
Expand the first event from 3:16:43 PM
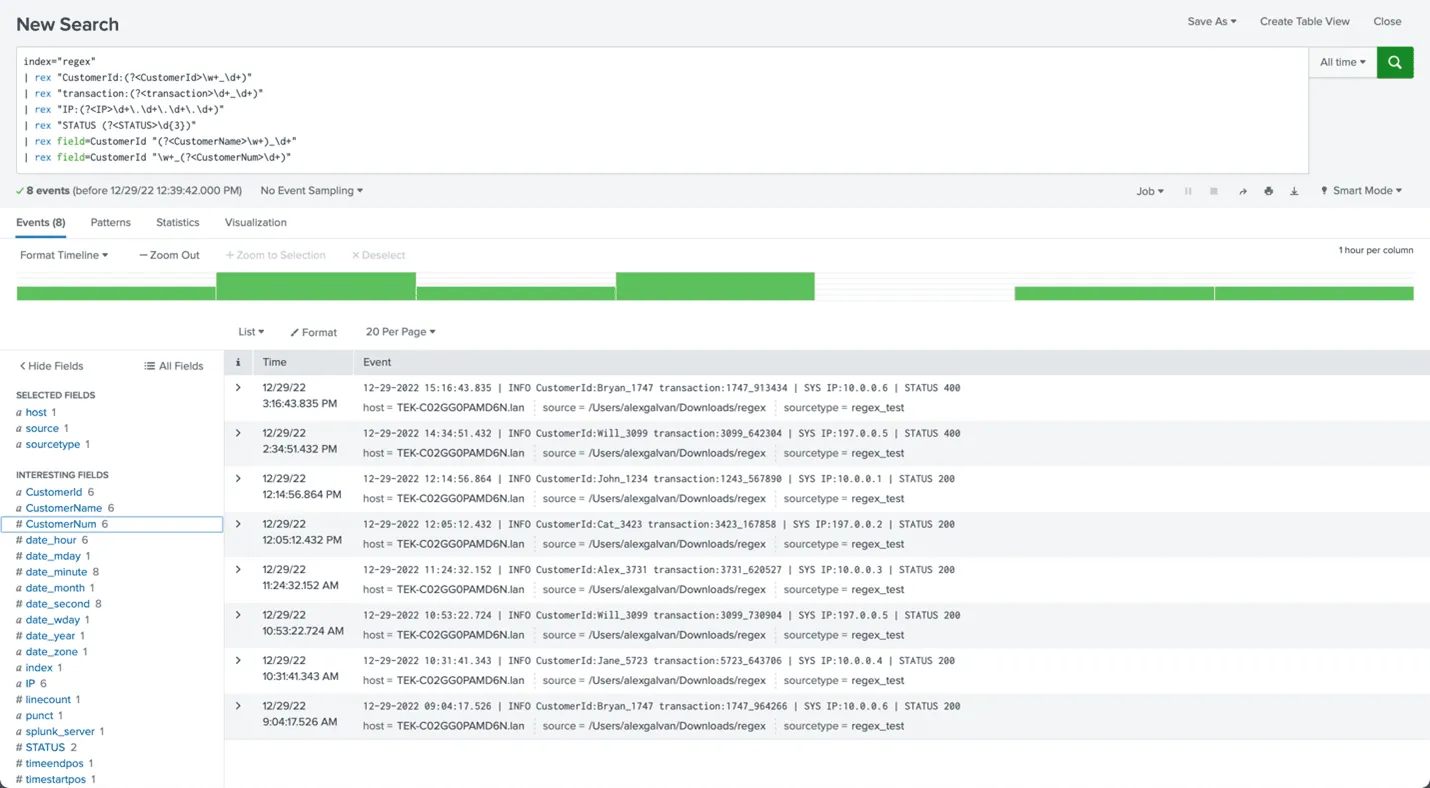click(x=238, y=388)
